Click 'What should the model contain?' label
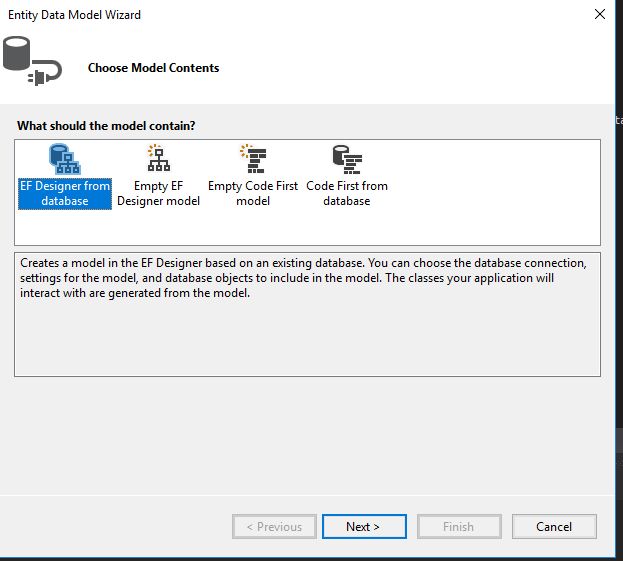 point(106,126)
